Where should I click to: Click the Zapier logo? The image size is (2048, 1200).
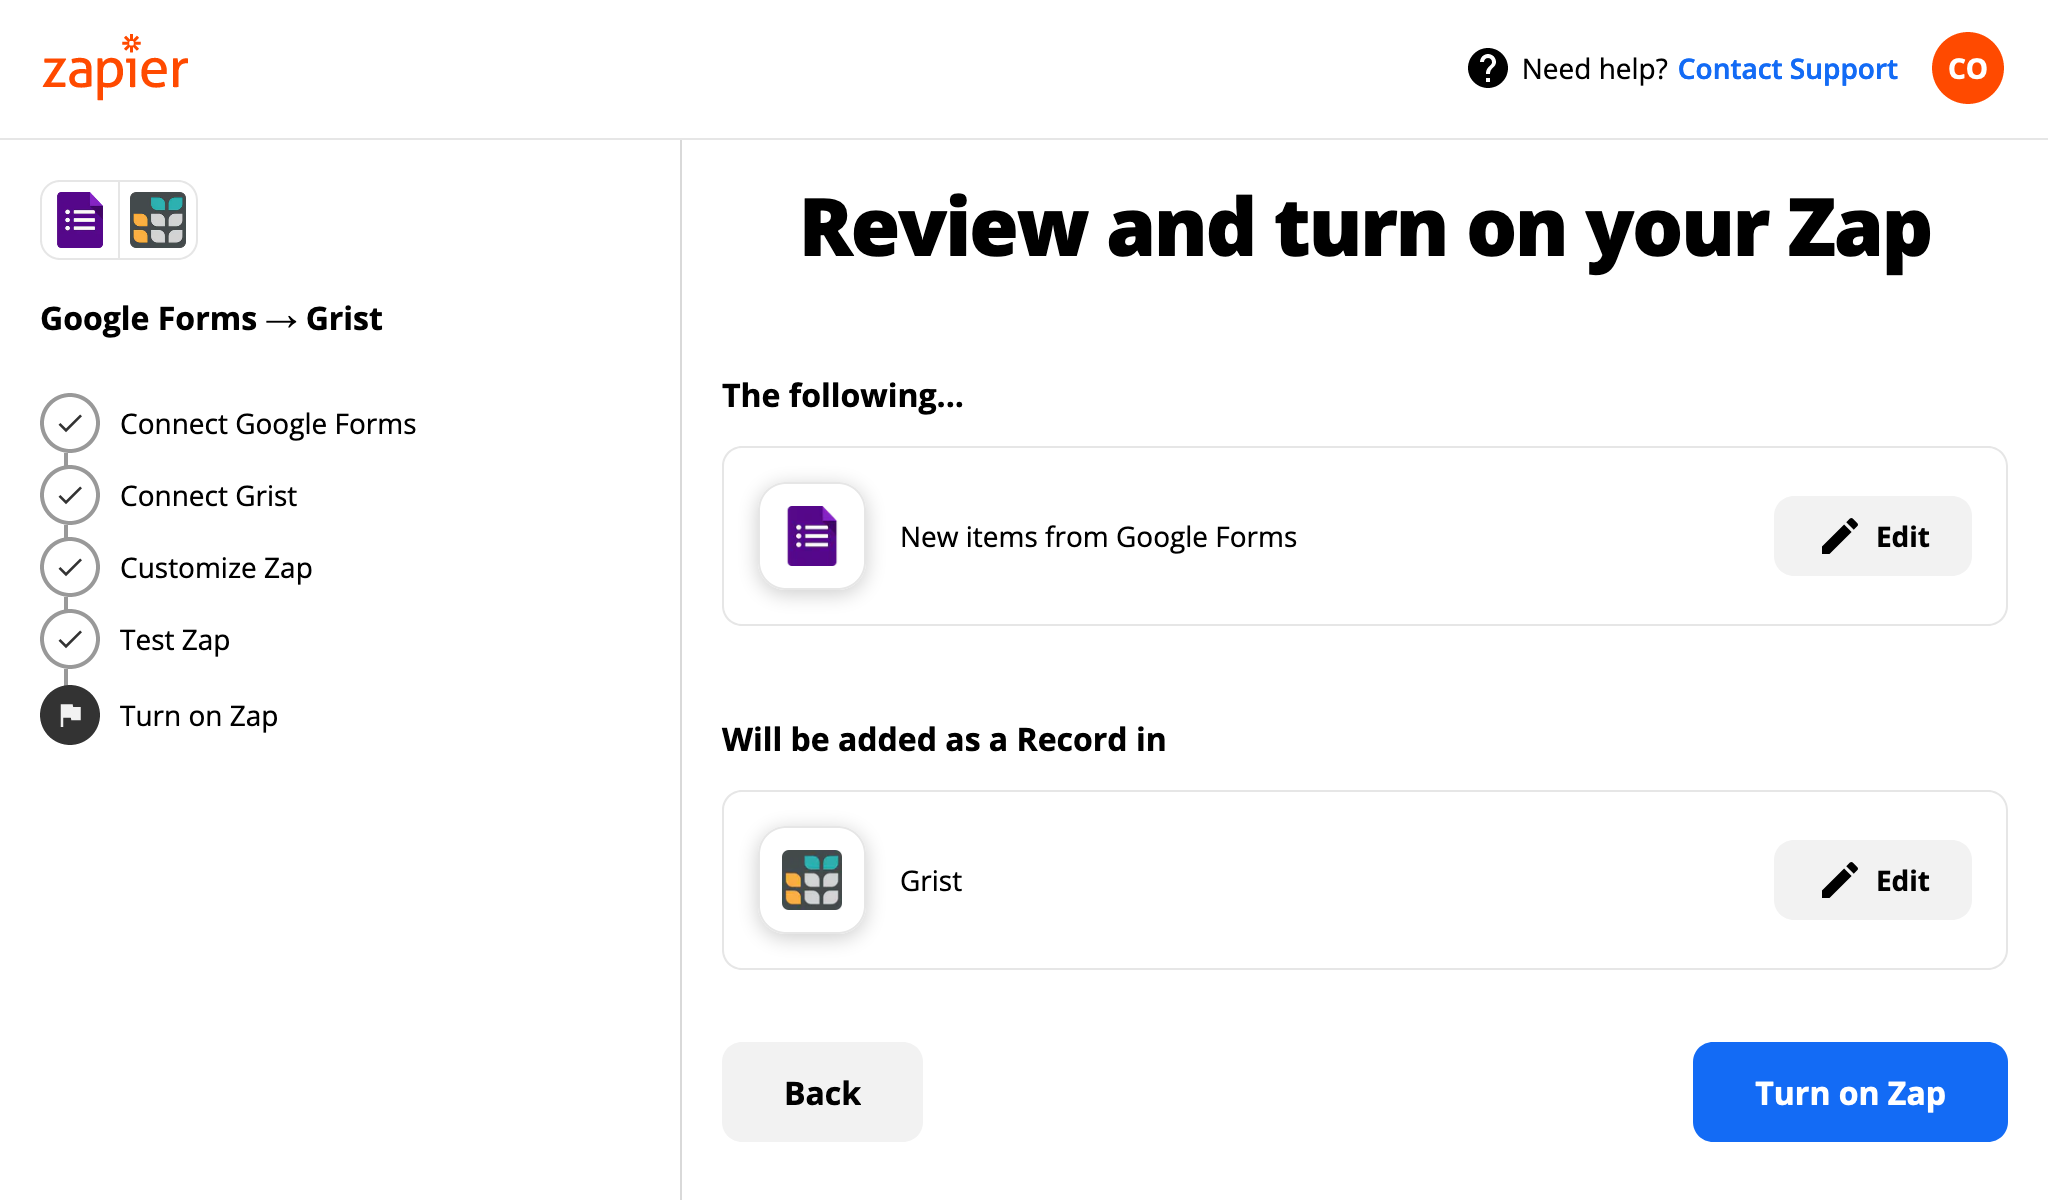115,67
